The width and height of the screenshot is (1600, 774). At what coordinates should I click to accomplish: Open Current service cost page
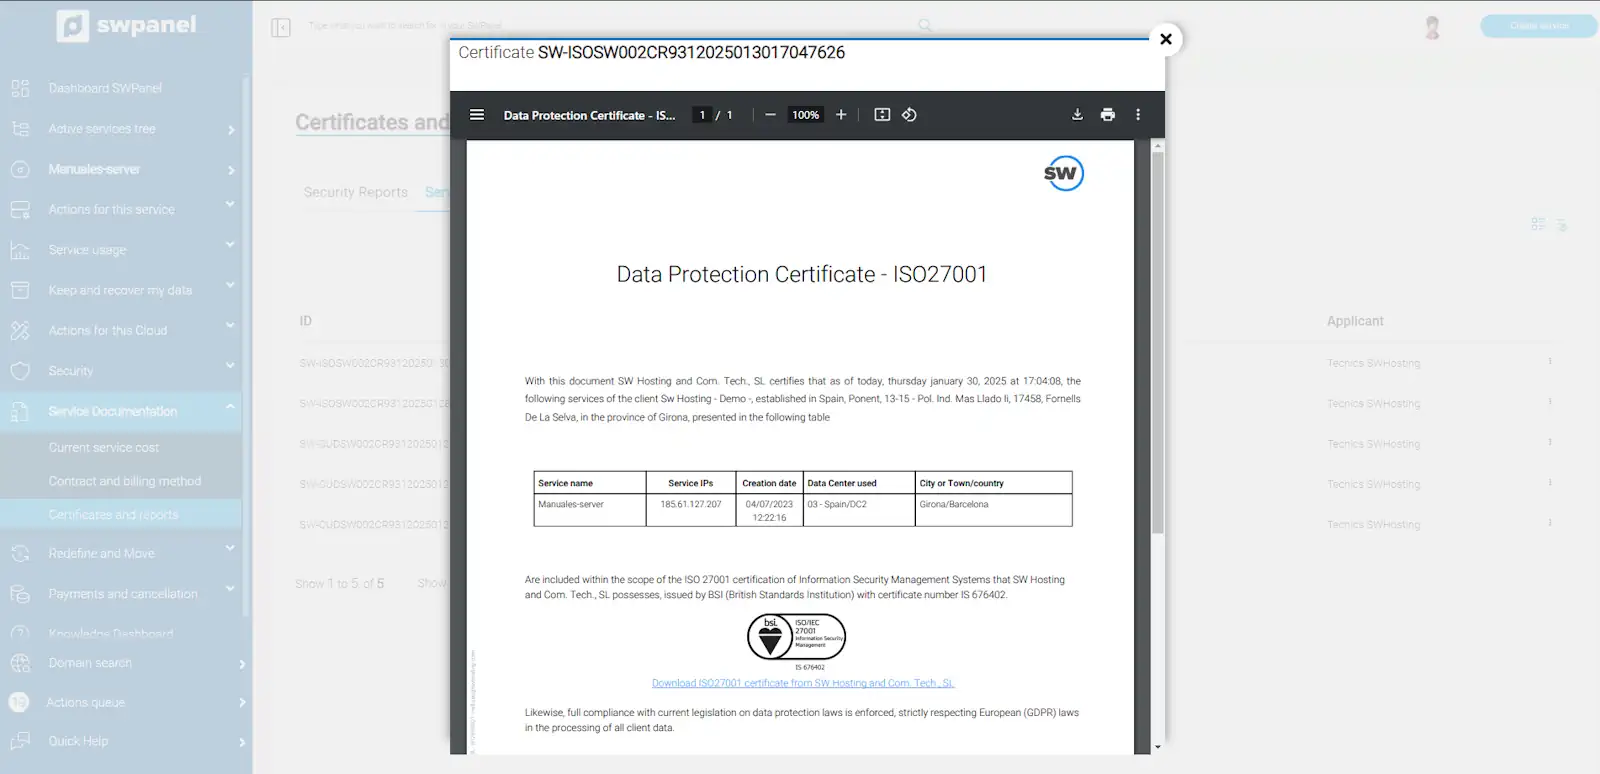(104, 448)
